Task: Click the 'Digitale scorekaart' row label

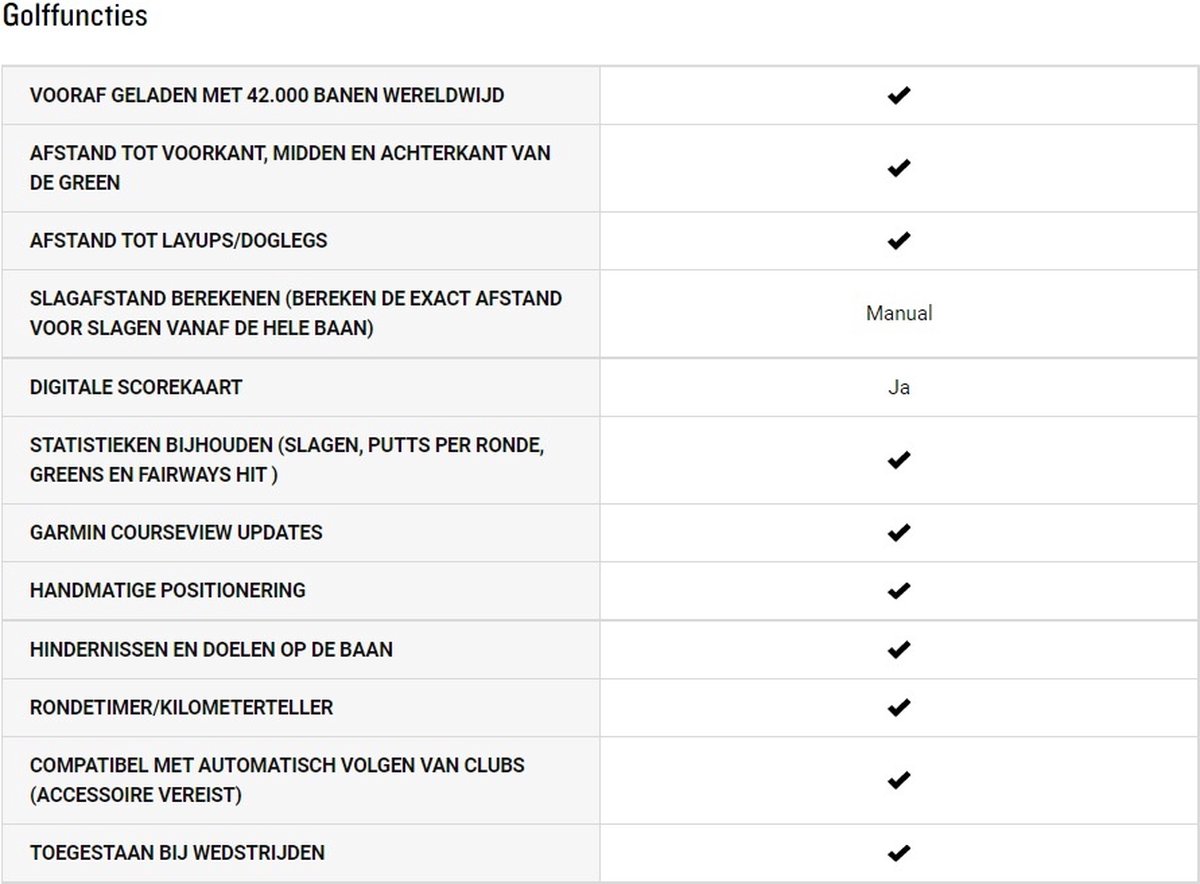Action: (x=136, y=387)
